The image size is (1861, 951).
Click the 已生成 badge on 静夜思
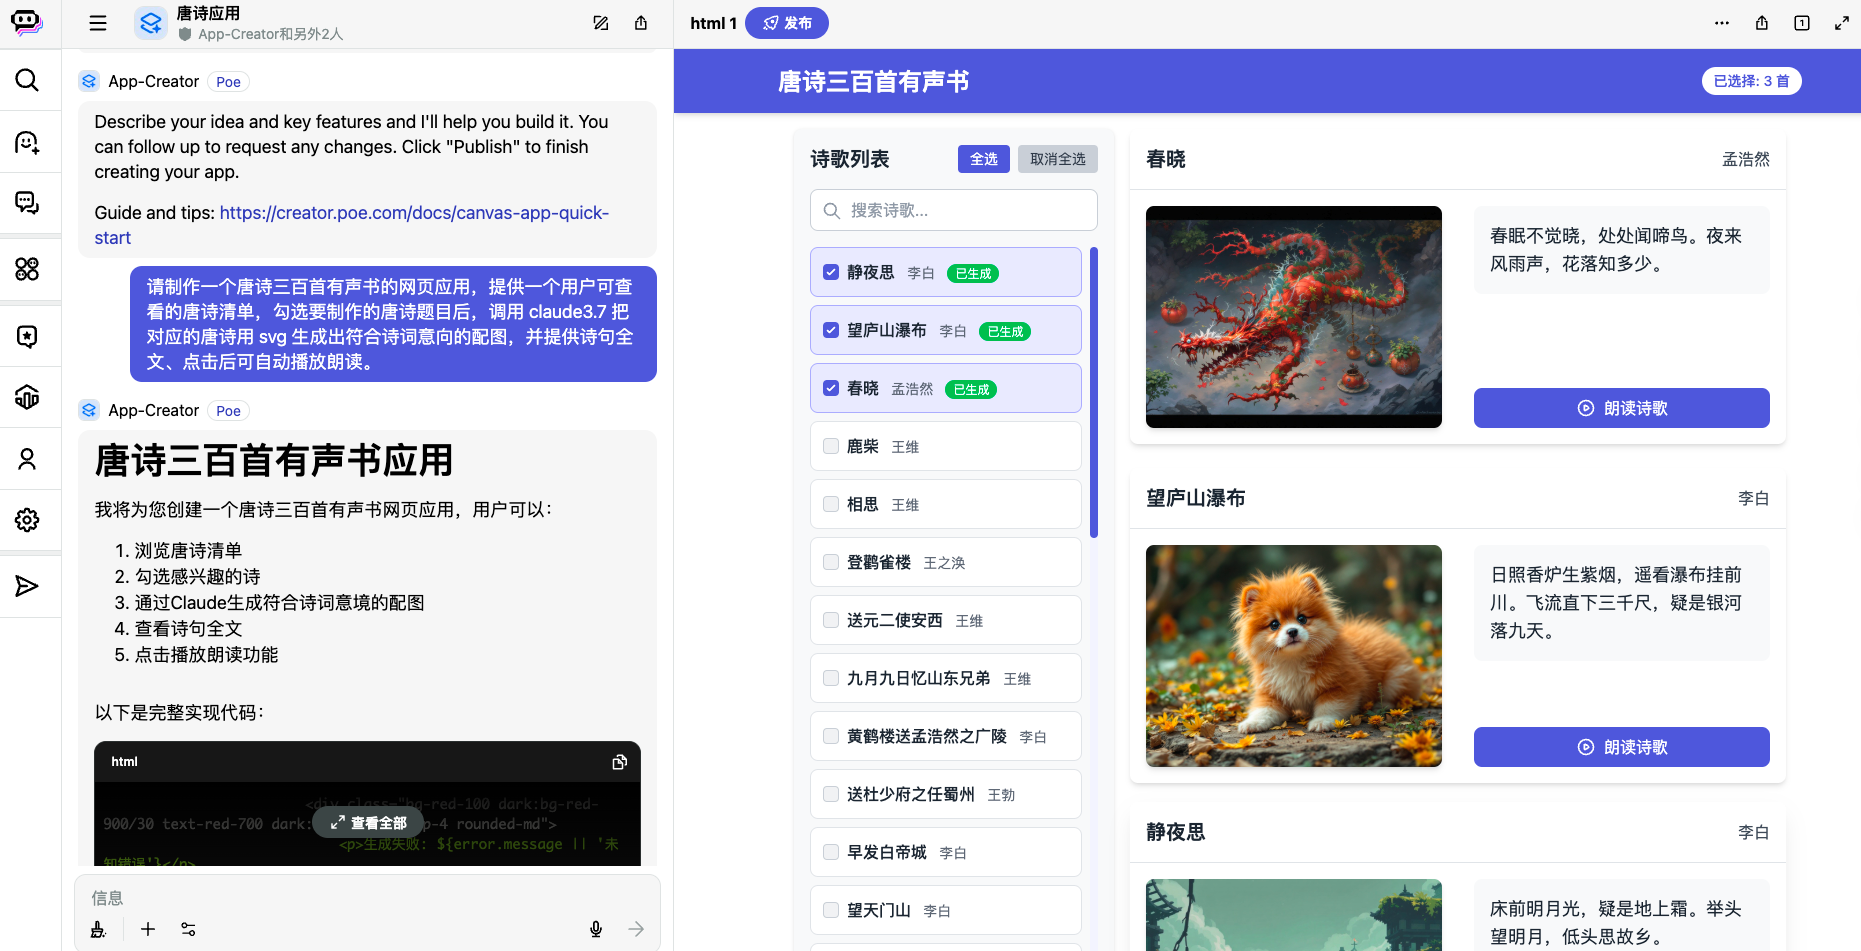click(973, 273)
